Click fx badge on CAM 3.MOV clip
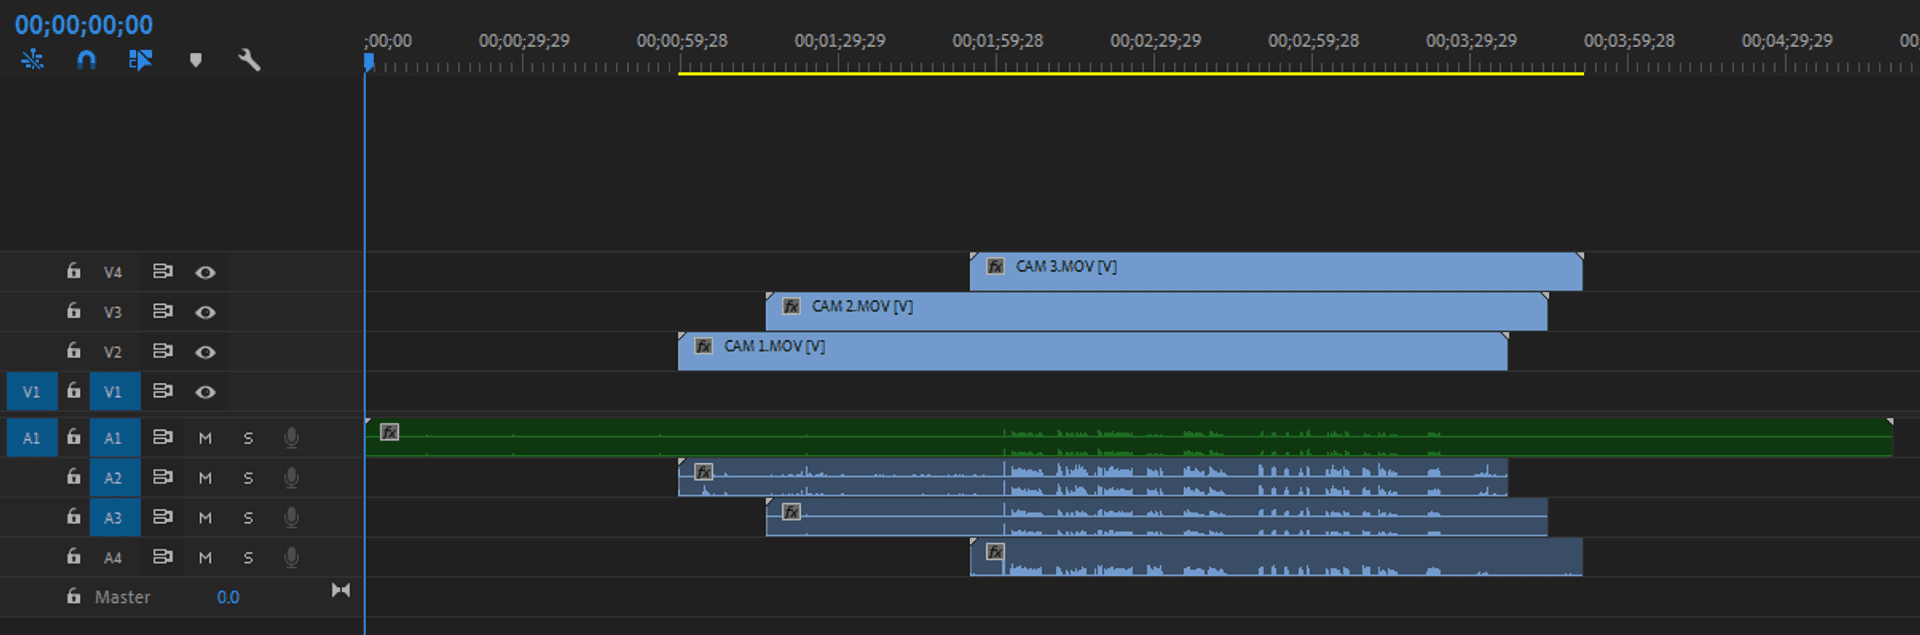1920x635 pixels. (995, 266)
